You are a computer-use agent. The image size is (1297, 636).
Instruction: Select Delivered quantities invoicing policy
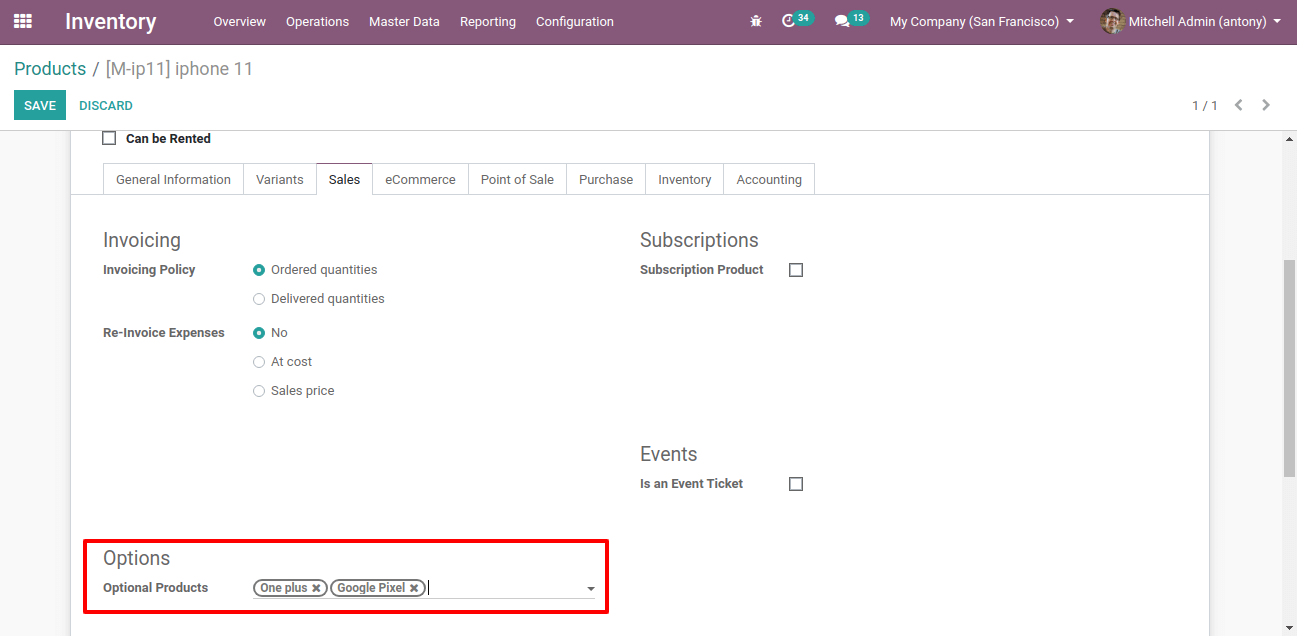point(259,299)
